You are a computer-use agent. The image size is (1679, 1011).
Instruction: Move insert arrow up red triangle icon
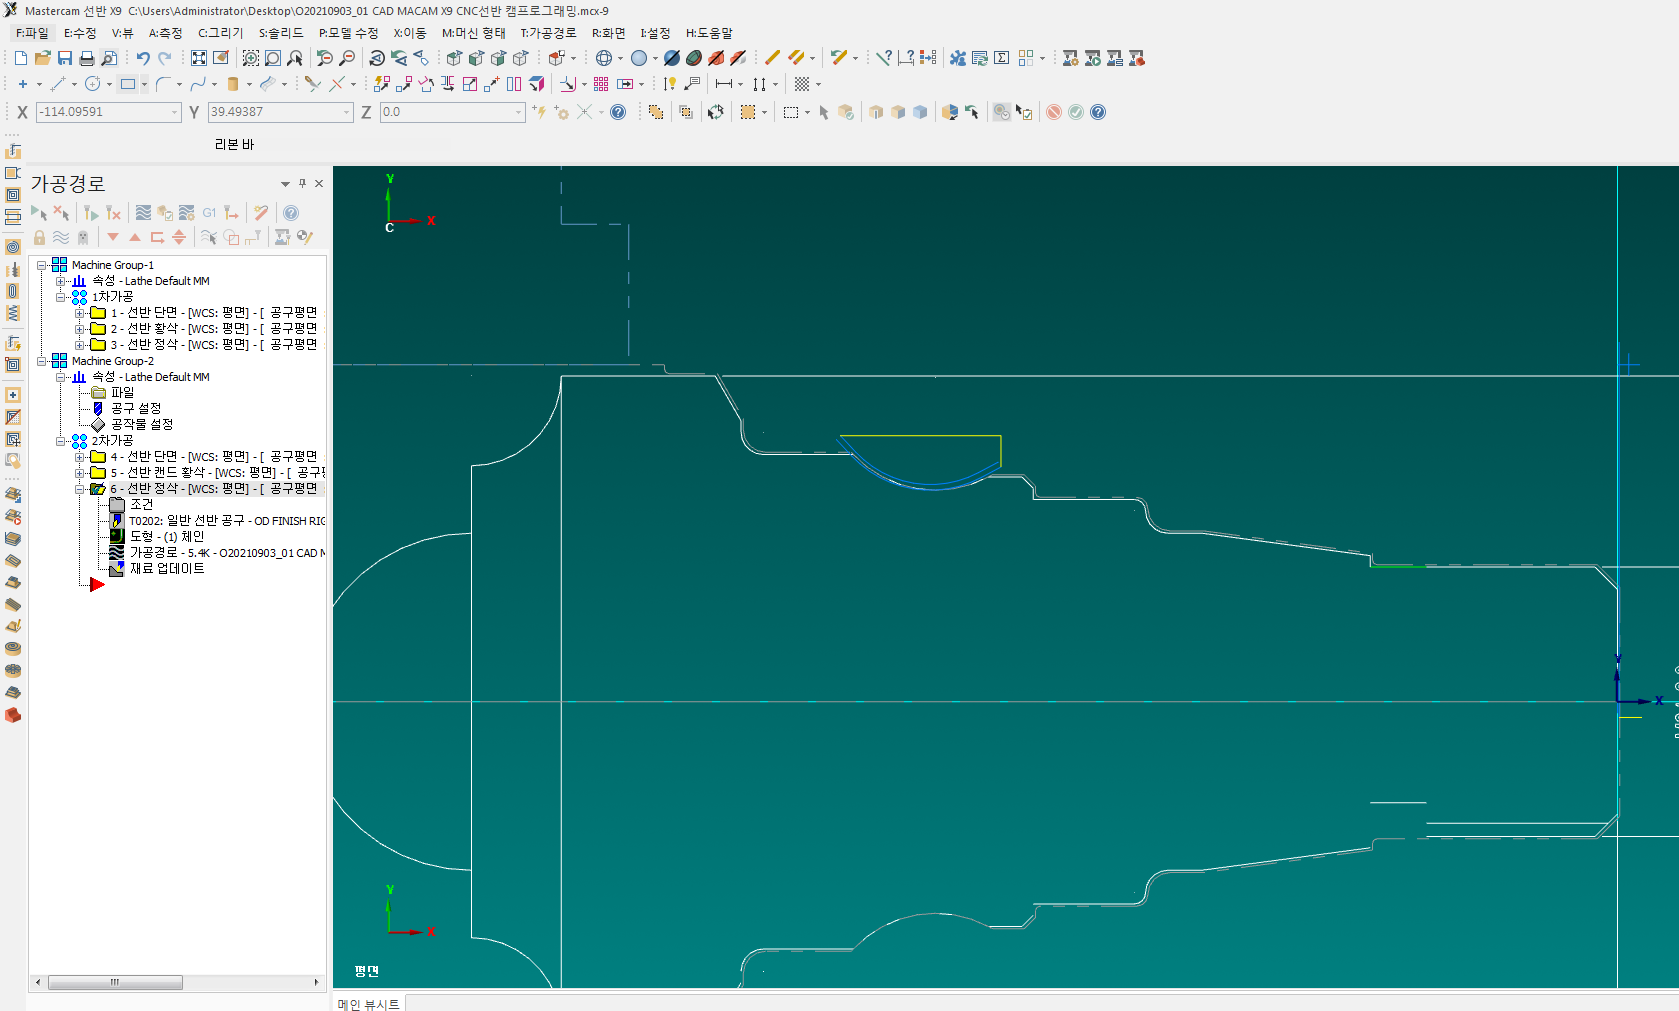[135, 237]
